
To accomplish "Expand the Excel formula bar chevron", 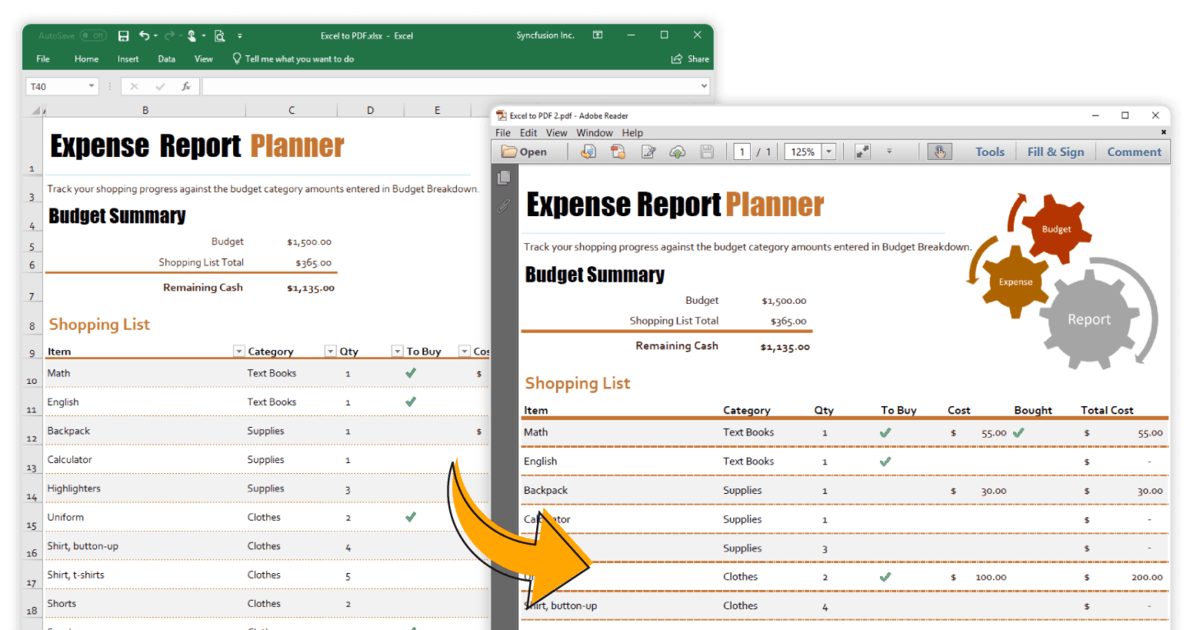I will tap(704, 87).
